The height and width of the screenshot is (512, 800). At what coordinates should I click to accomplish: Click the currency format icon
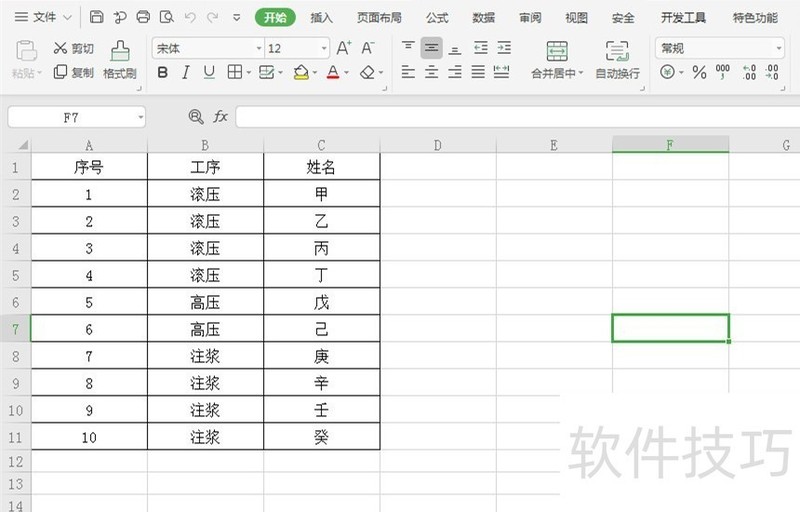pyautogui.click(x=667, y=72)
